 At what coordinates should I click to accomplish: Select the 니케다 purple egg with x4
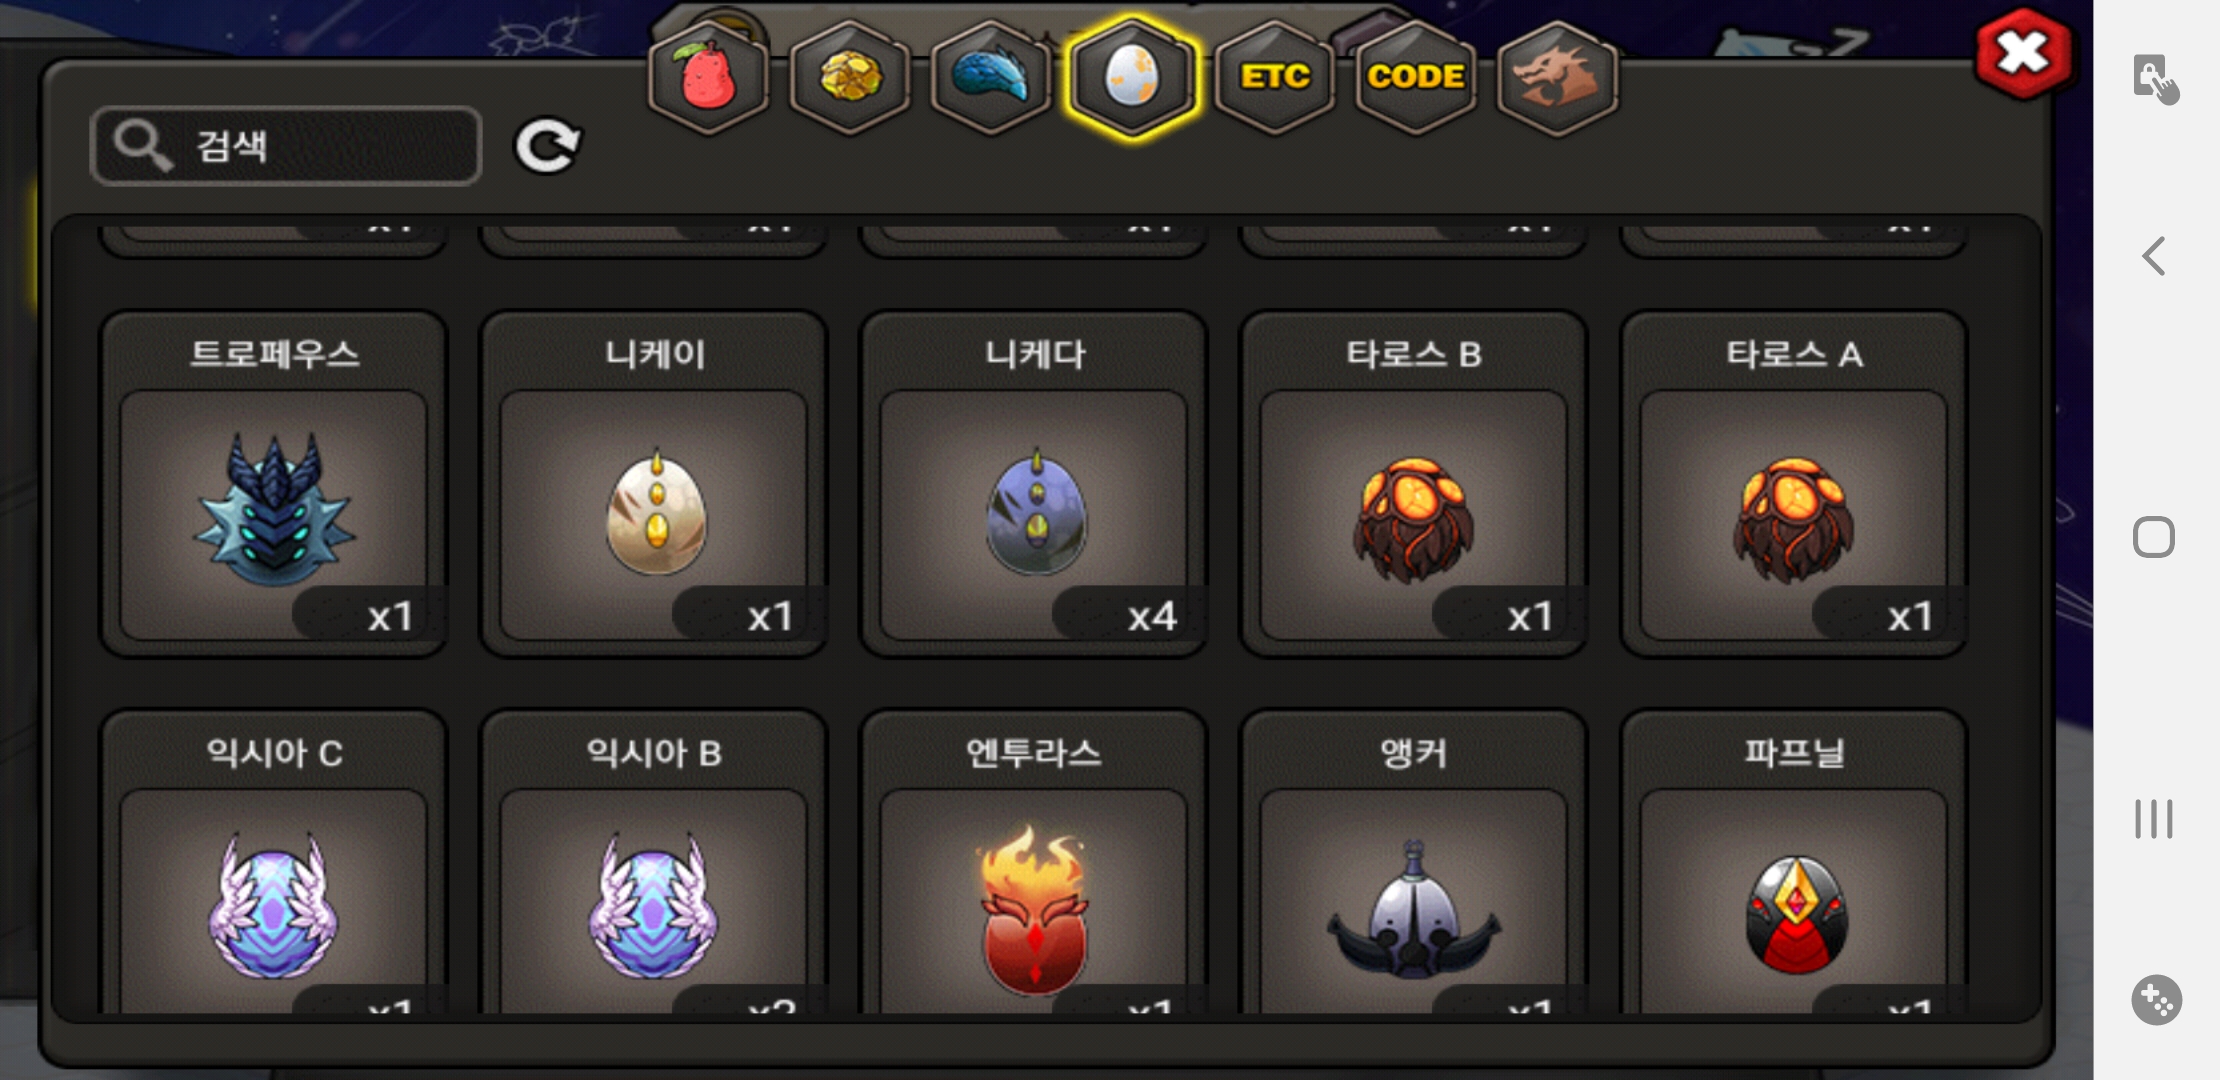(x=1034, y=484)
